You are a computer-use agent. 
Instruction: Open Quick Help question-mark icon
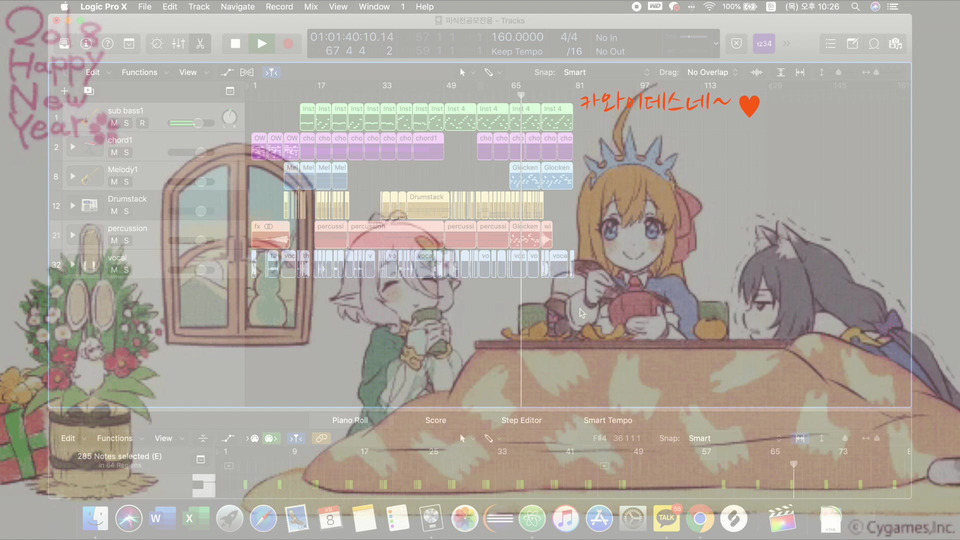108,43
